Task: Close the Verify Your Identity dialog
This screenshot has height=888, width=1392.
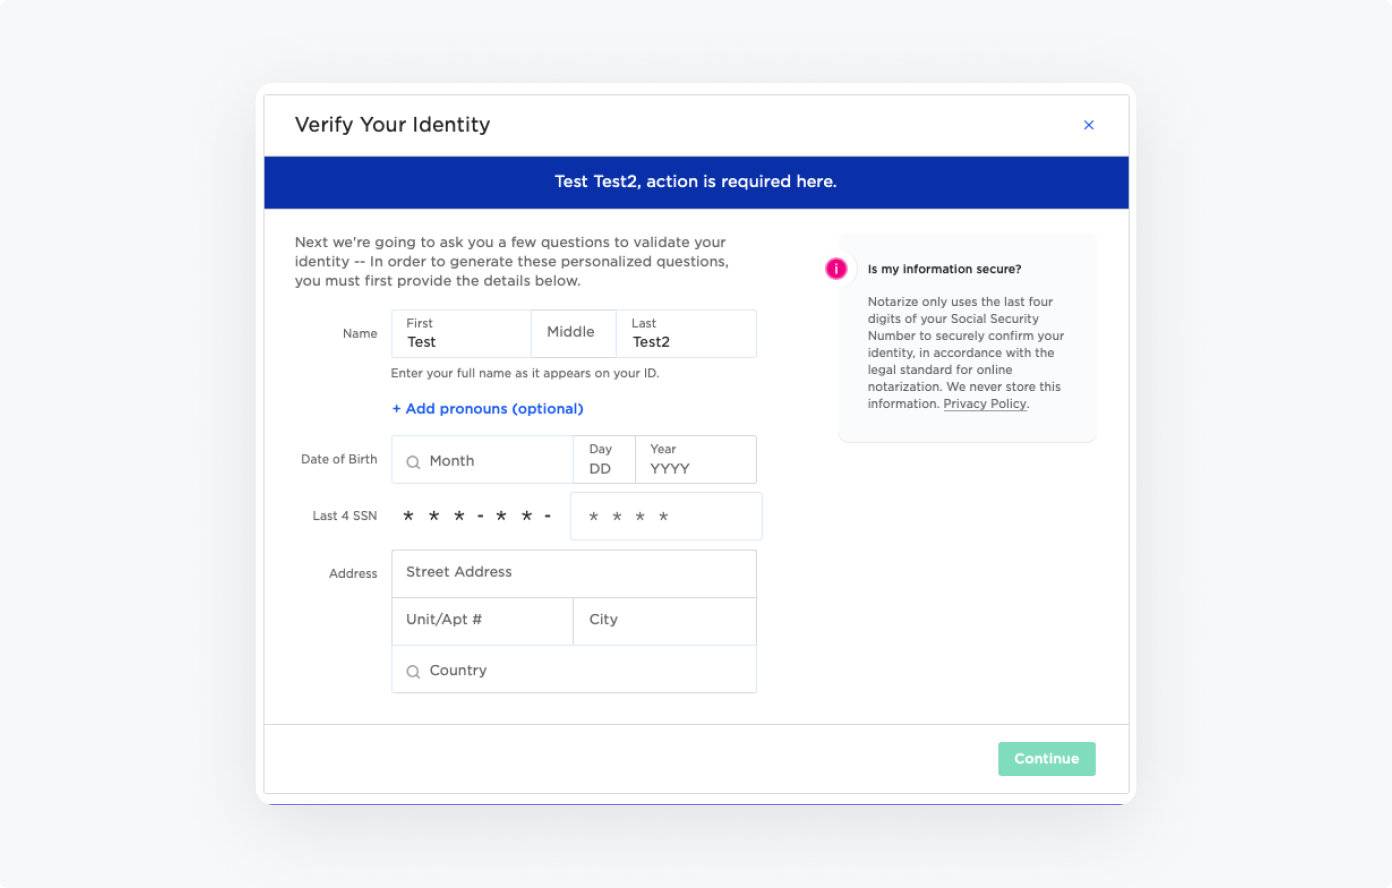Action: pyautogui.click(x=1089, y=125)
